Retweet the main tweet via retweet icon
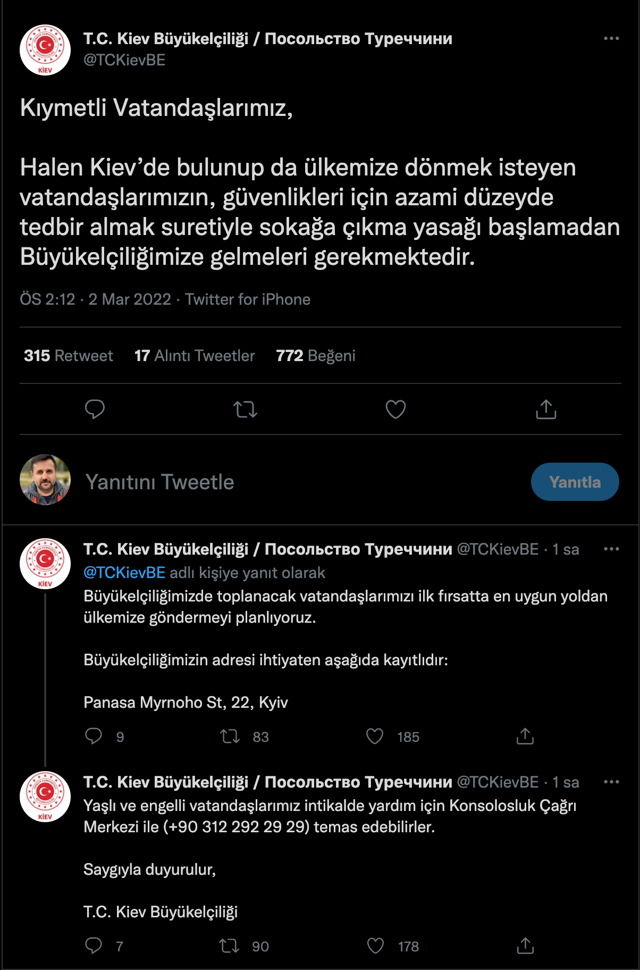Image resolution: width=640 pixels, height=970 pixels. pyautogui.click(x=245, y=409)
